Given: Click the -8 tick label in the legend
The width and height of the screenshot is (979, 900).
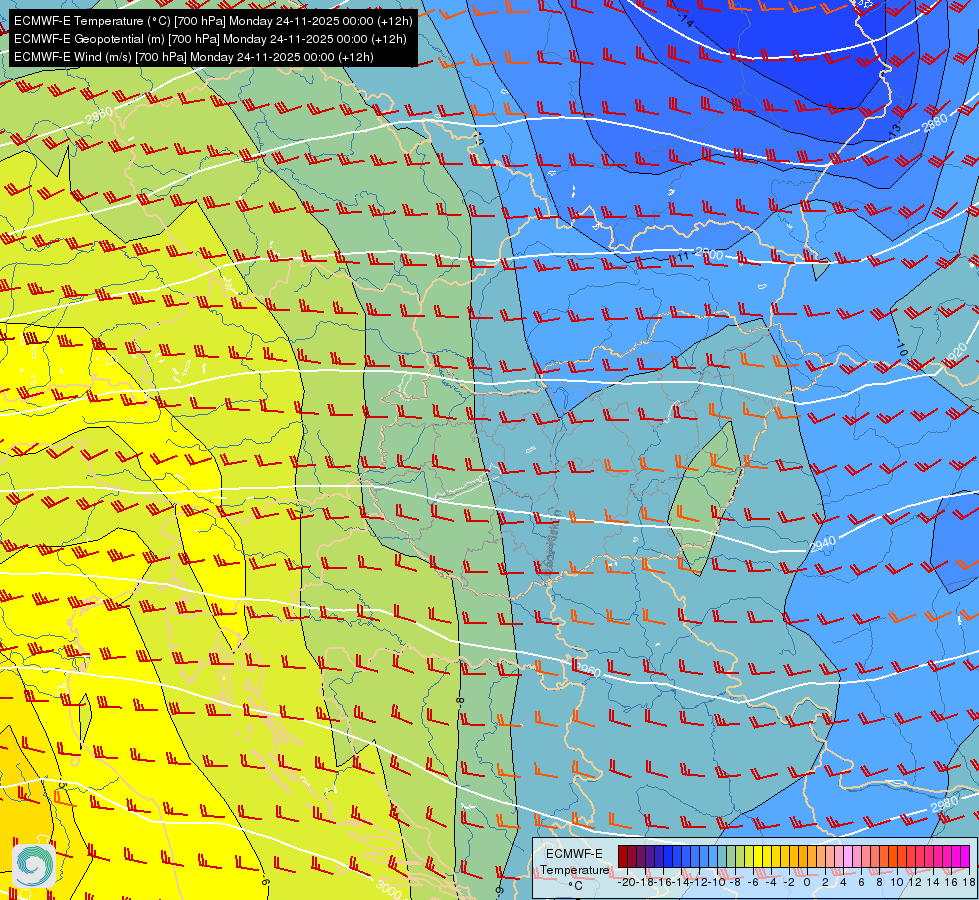Looking at the screenshot, I should (x=735, y=883).
